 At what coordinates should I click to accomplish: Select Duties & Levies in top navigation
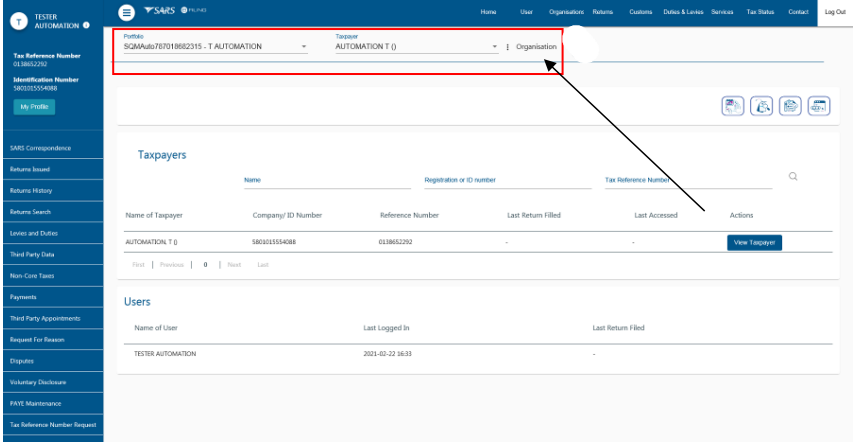(x=683, y=11)
